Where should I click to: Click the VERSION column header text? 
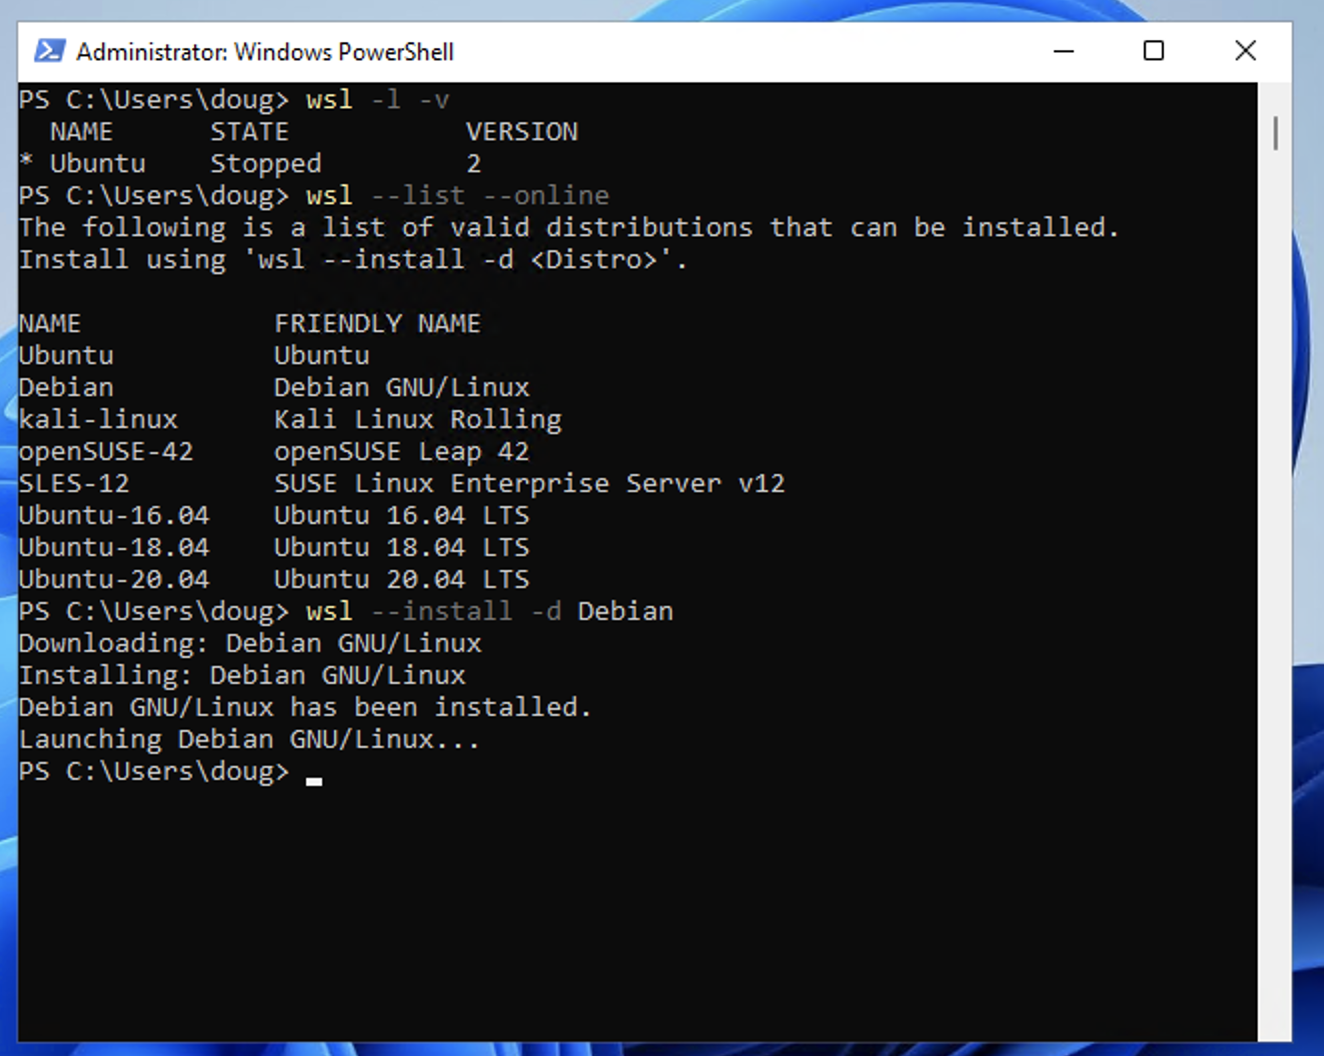point(521,131)
